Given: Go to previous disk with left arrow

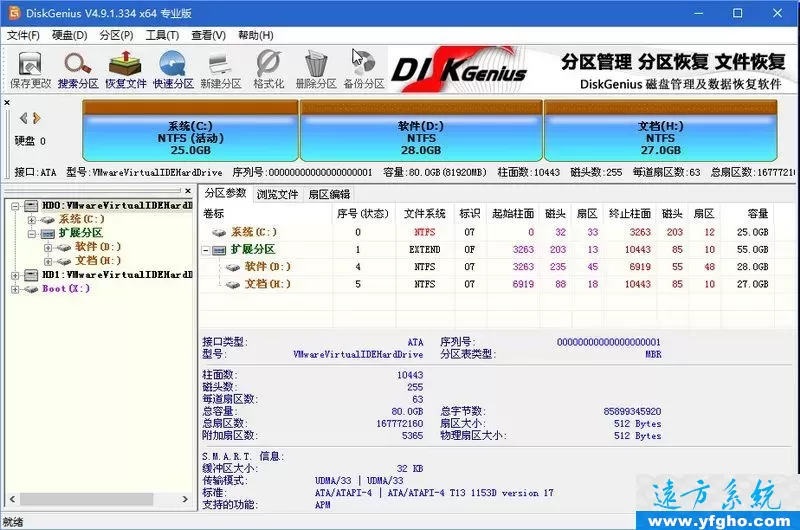Looking at the screenshot, I should tap(23, 118).
